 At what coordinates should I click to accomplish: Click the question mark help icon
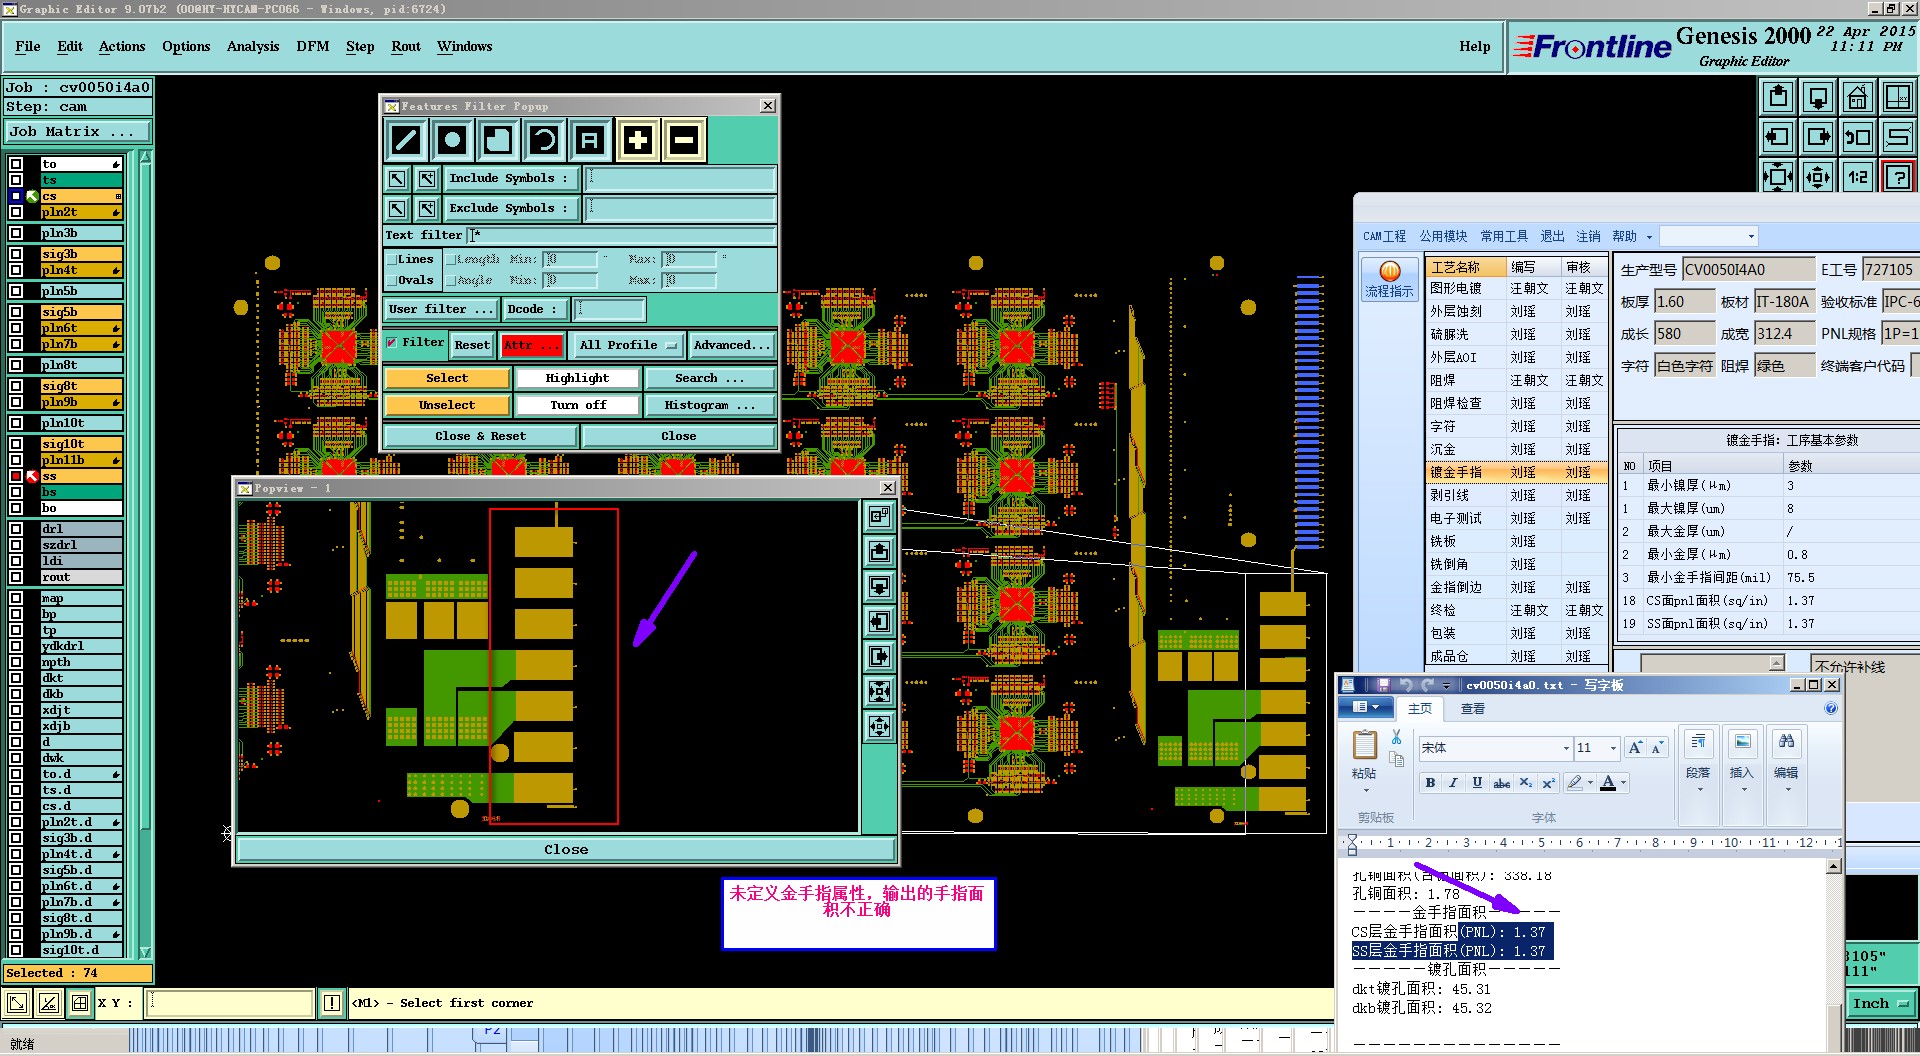click(x=1897, y=177)
